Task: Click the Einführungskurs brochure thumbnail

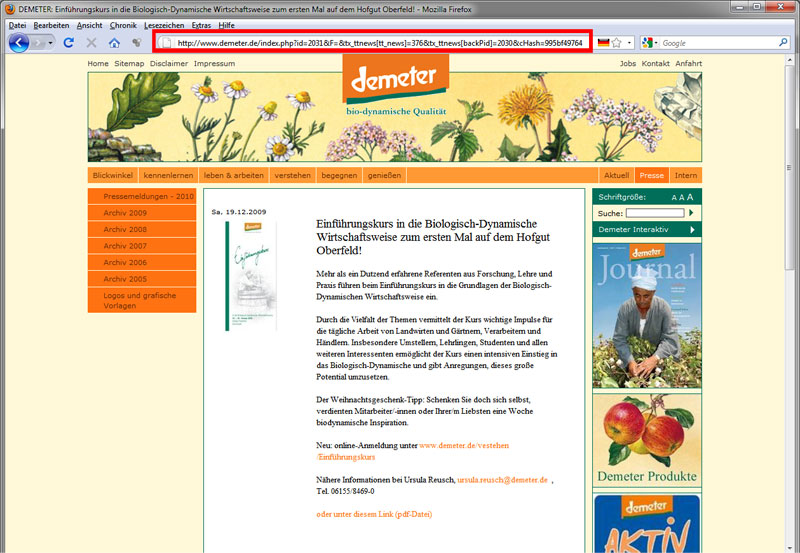Action: (251, 276)
